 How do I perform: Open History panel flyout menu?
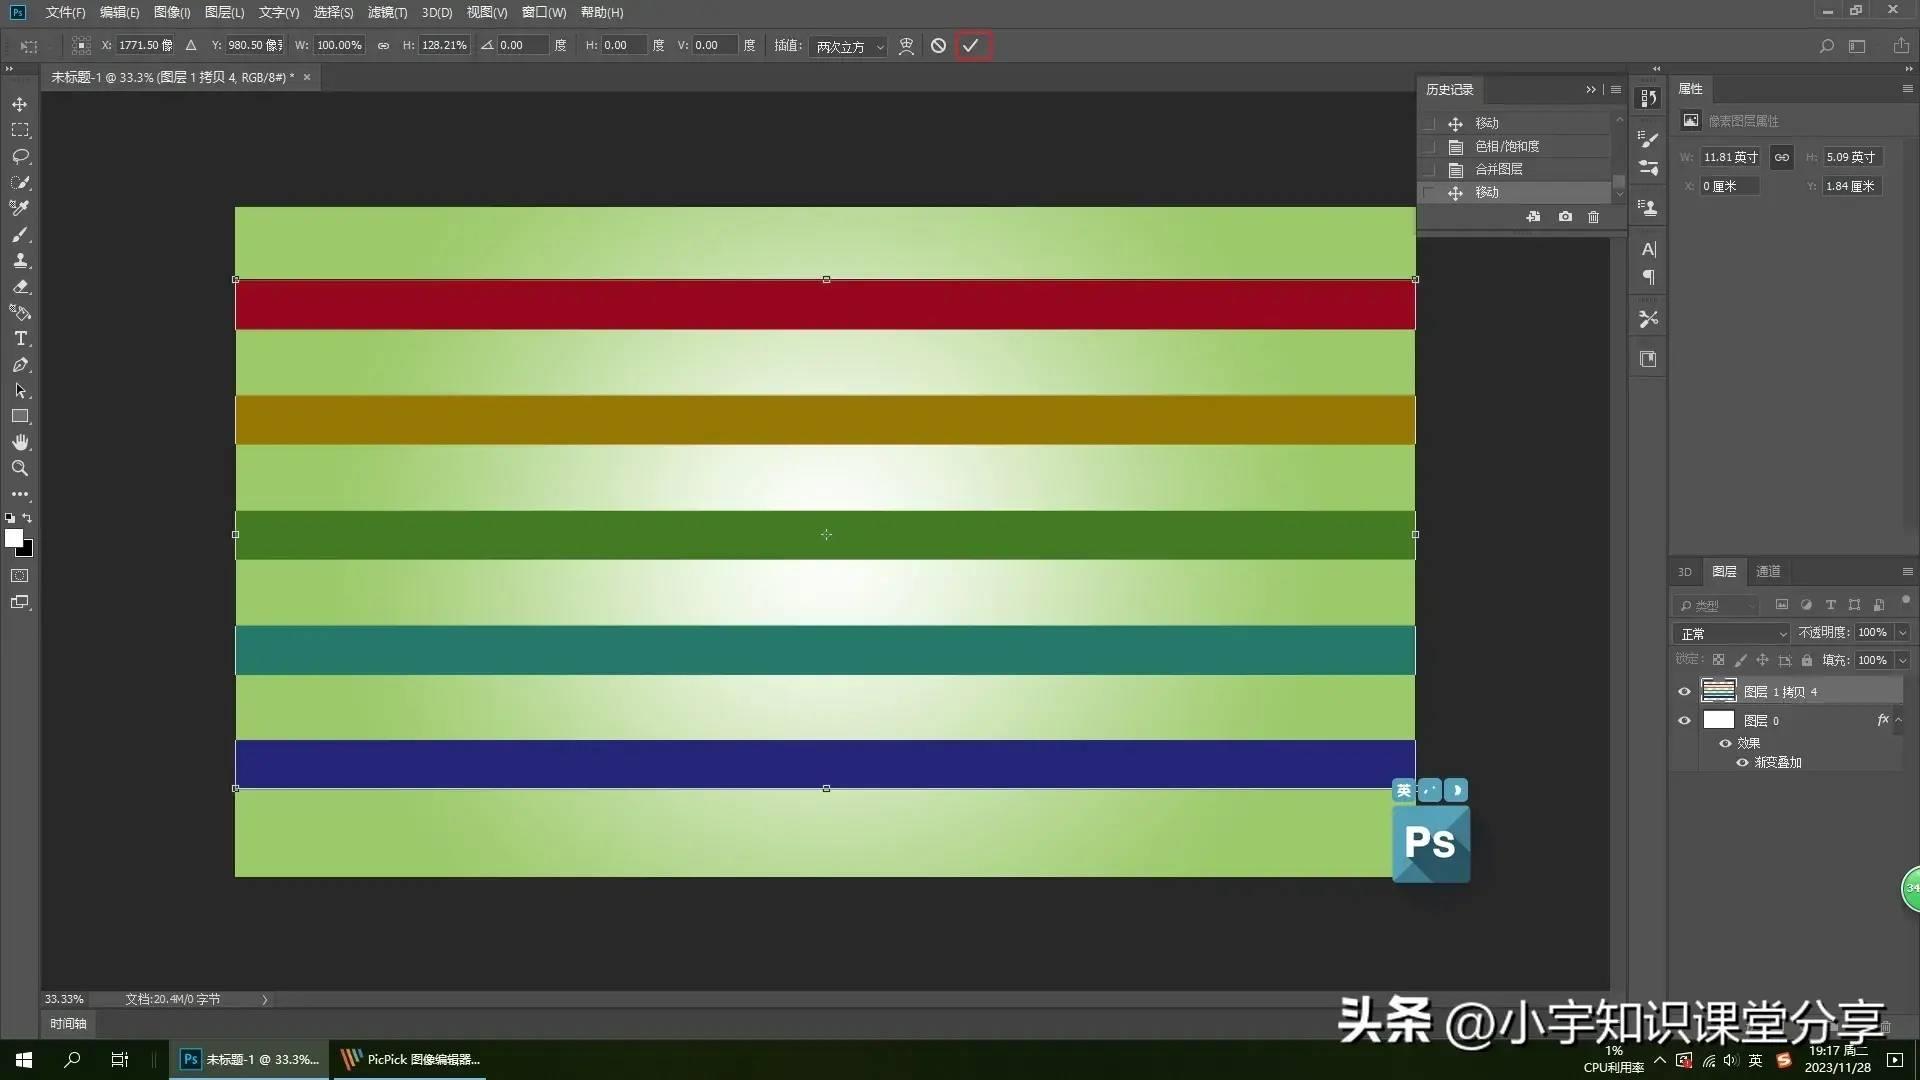(1616, 90)
